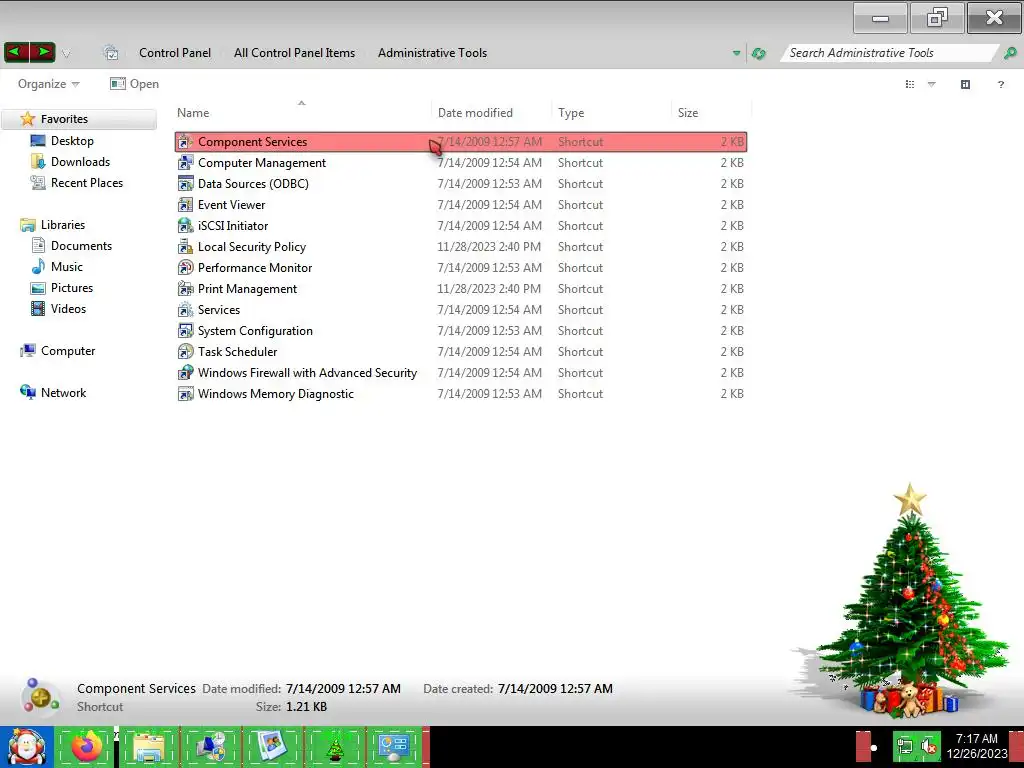Sort by Date modified column header
Viewport: 1024px width, 768px height.
pos(491,112)
